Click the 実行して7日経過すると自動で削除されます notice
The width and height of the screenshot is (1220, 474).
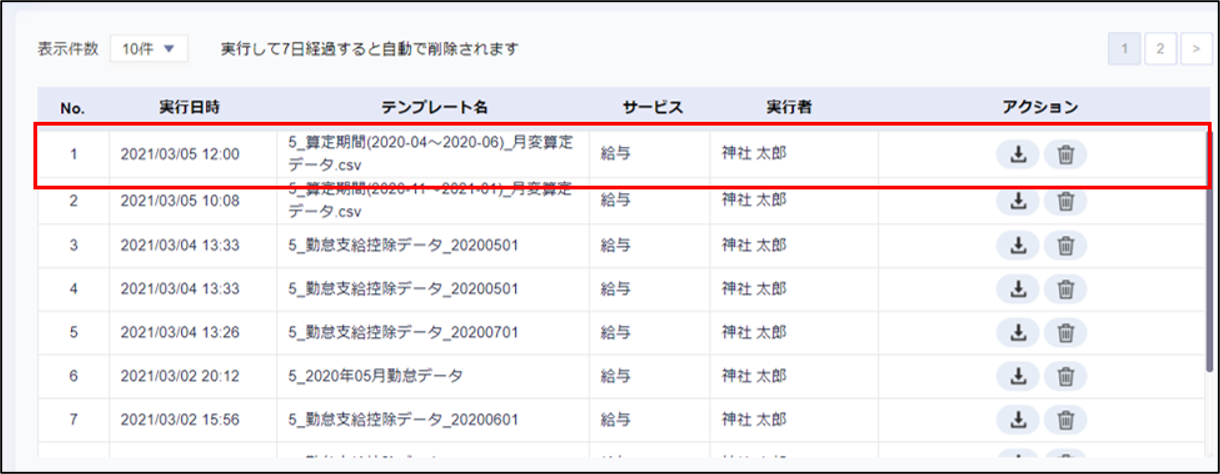pyautogui.click(x=370, y=48)
